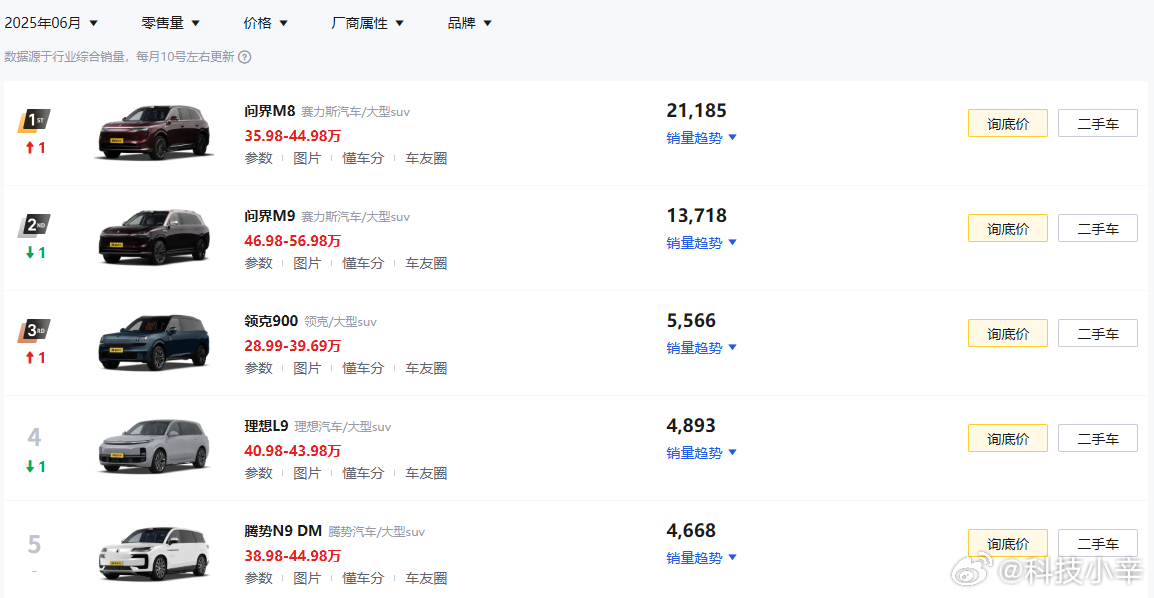Screen dimensions: 1154x598
Task: Click sales figure 21,185
Action: pos(696,111)
